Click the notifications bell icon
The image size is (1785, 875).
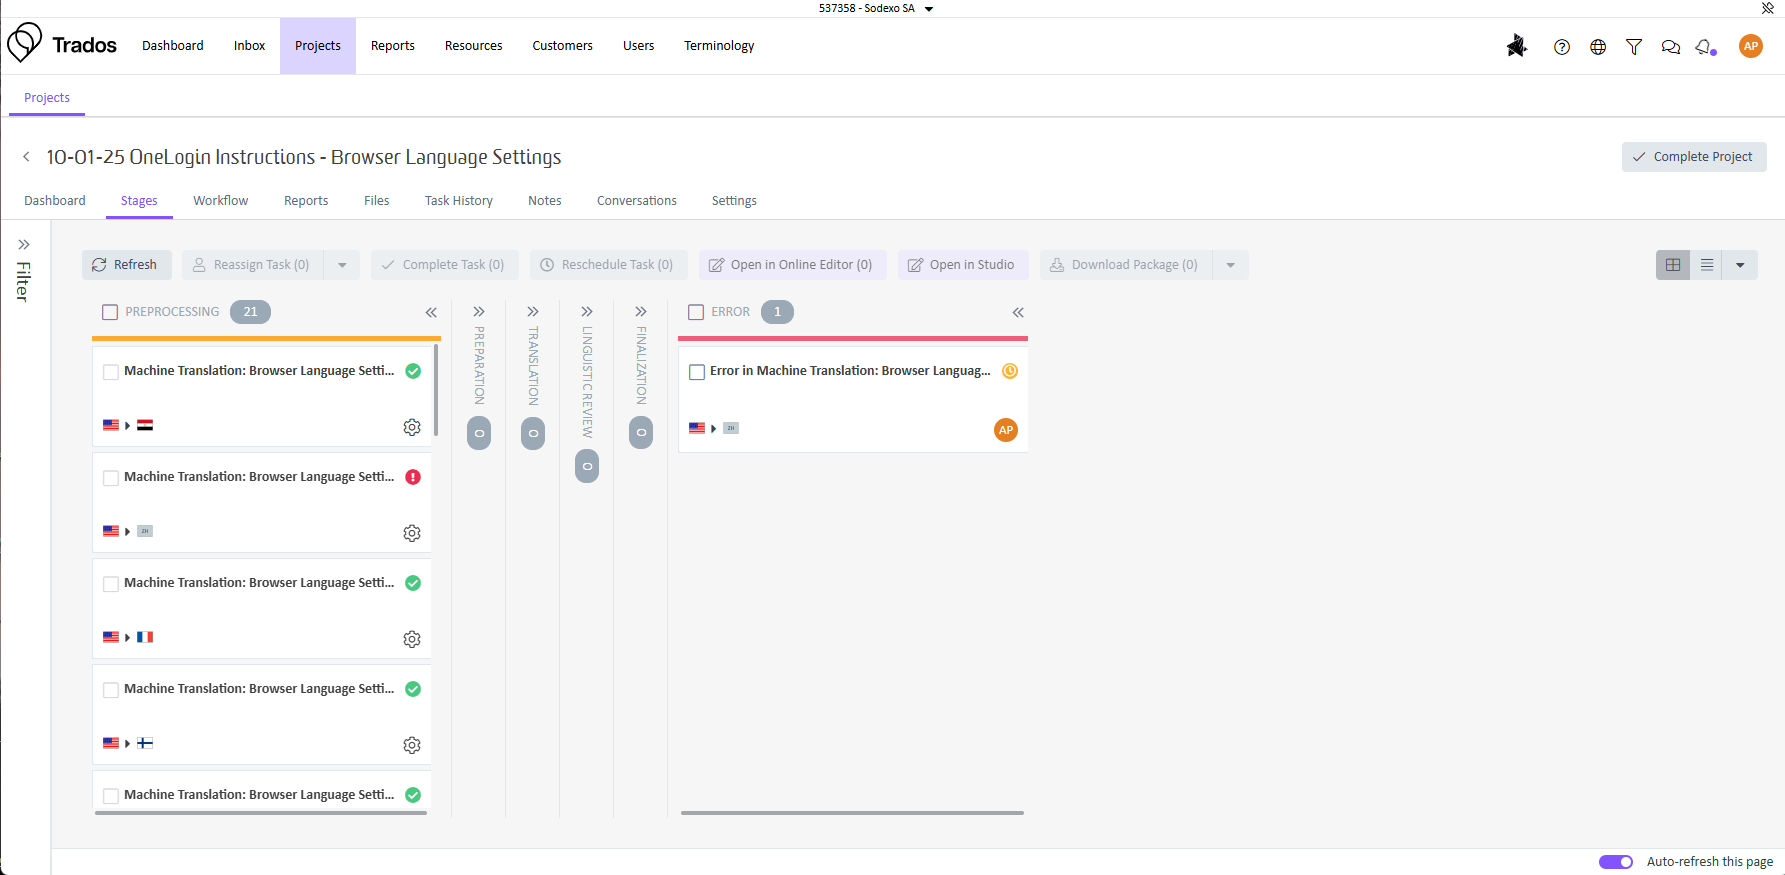[1705, 47]
